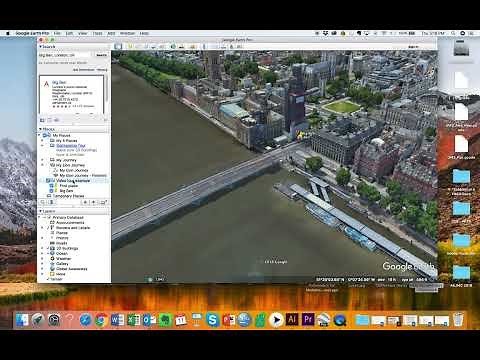Clear search results with the X icon
Viewport: 480px width, 360px height.
[106, 120]
